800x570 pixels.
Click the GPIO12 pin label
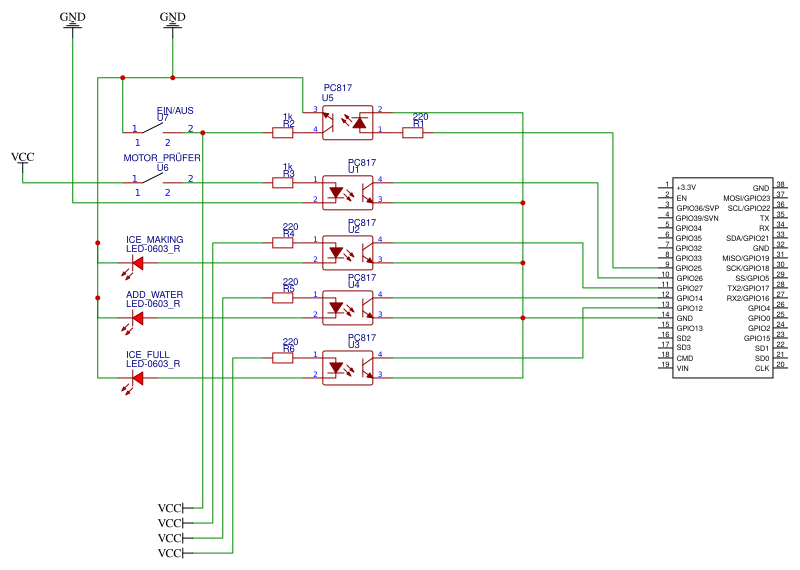[x=690, y=308]
